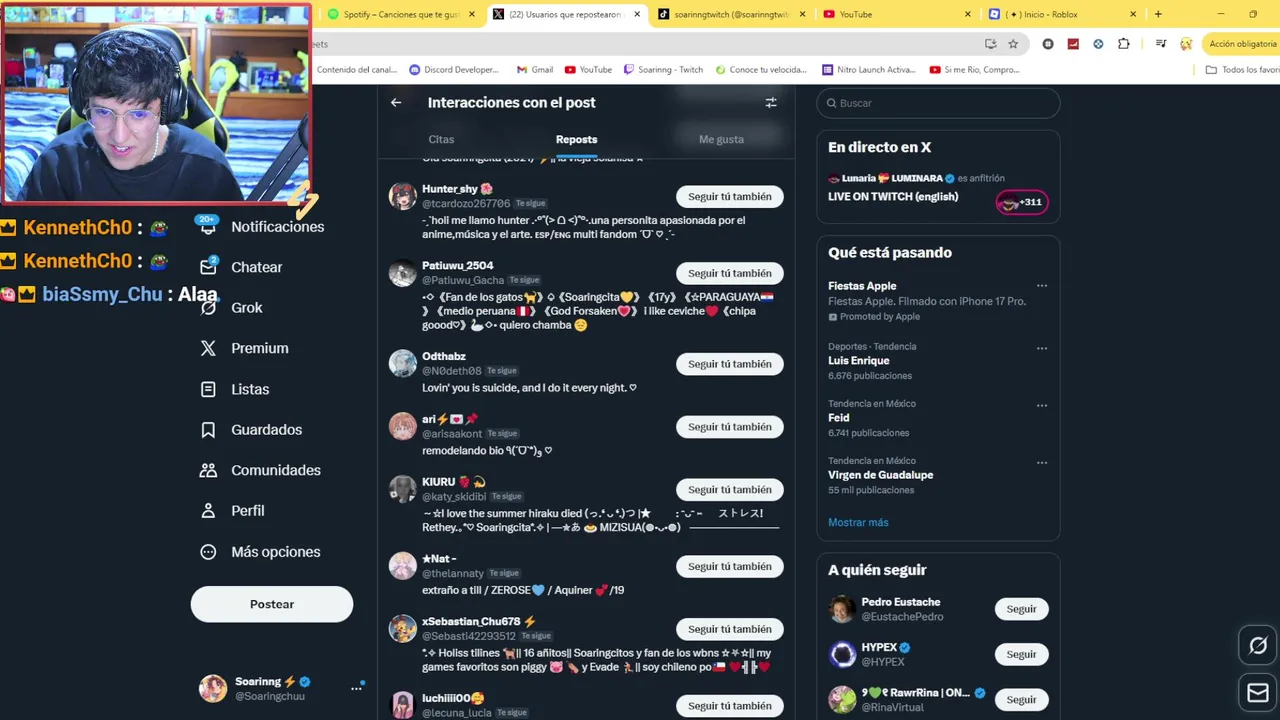Open the Comunidades people icon
Screen dimensions: 1280x720
[x=208, y=470]
